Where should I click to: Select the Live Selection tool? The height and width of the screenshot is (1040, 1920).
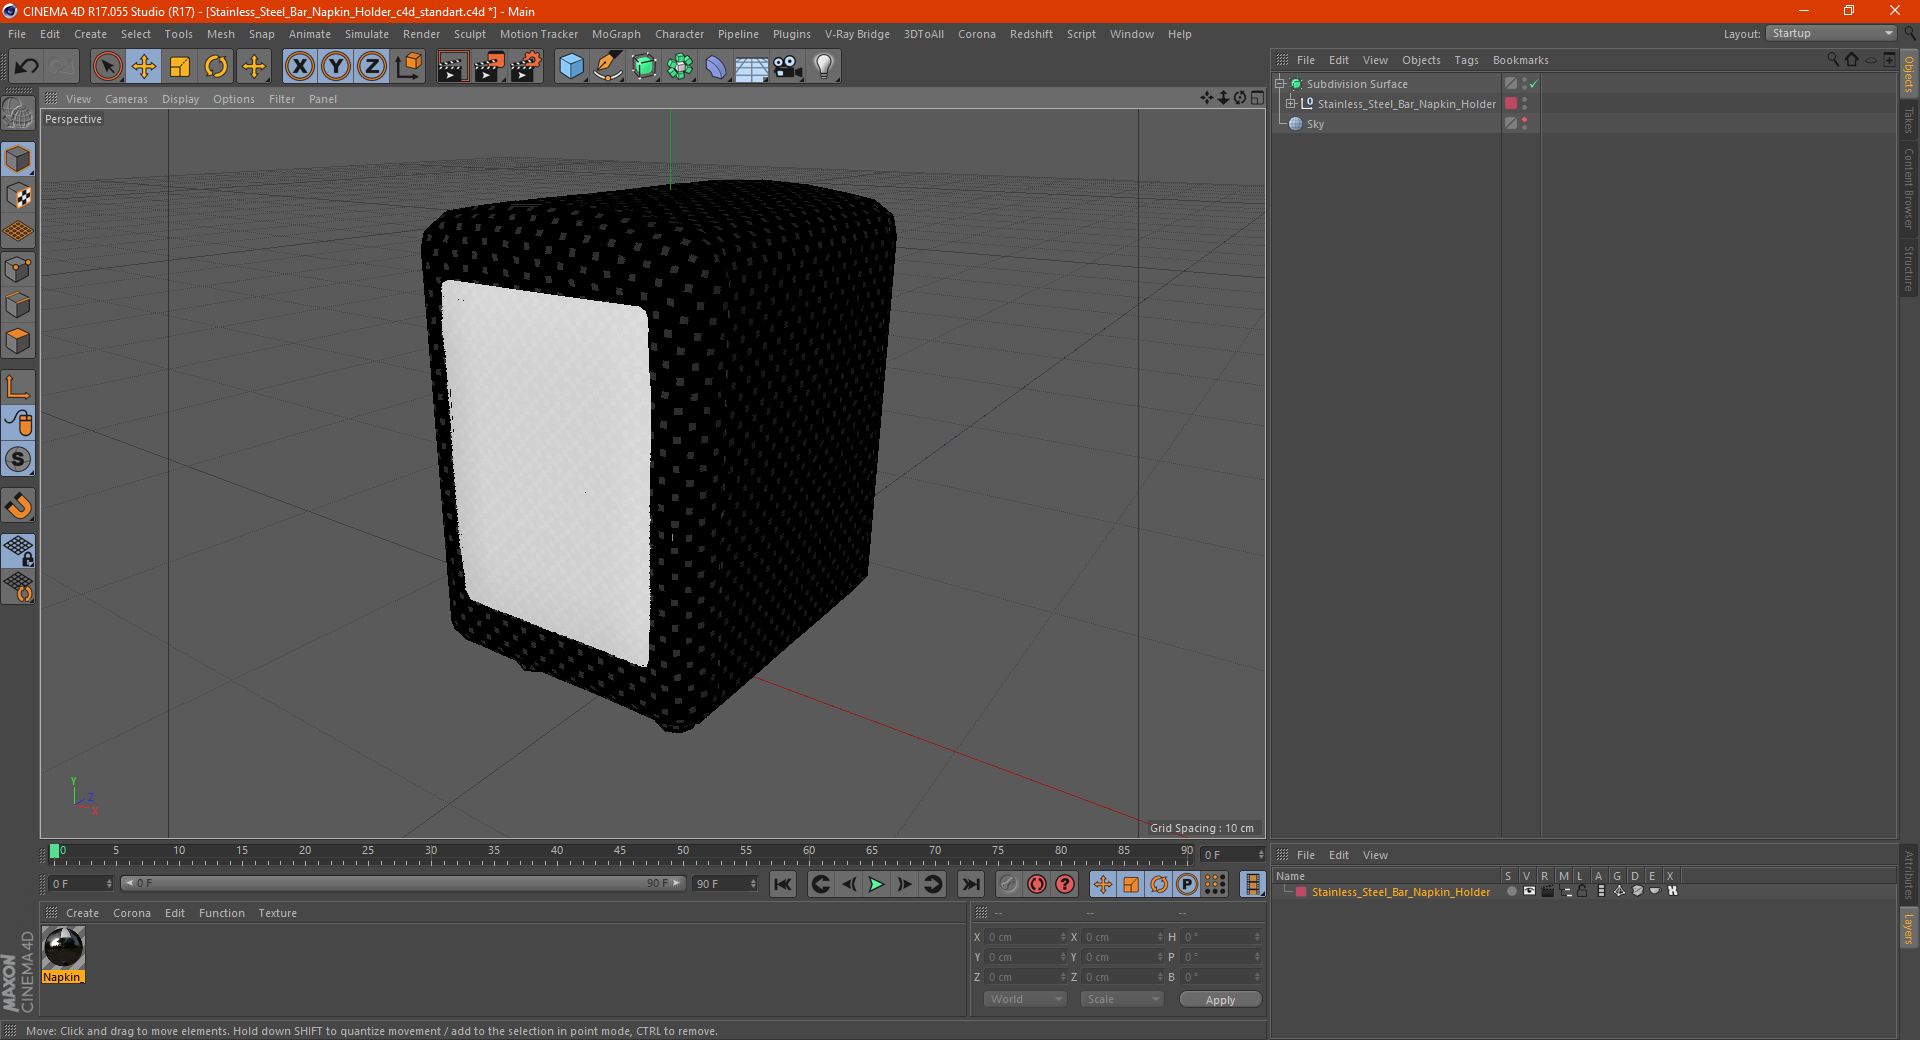pyautogui.click(x=107, y=67)
